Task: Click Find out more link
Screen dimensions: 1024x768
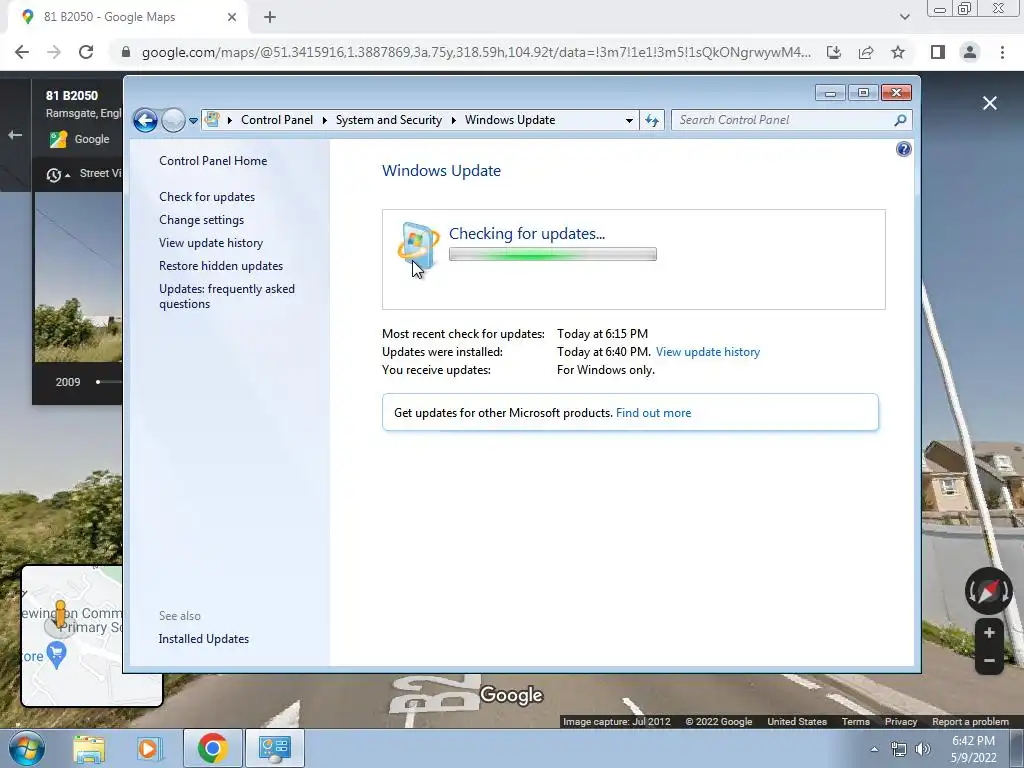Action: tap(653, 413)
